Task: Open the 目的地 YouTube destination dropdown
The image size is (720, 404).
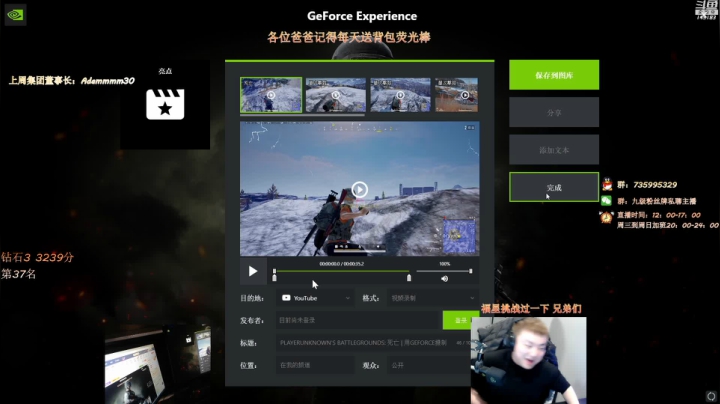Action: (315, 298)
